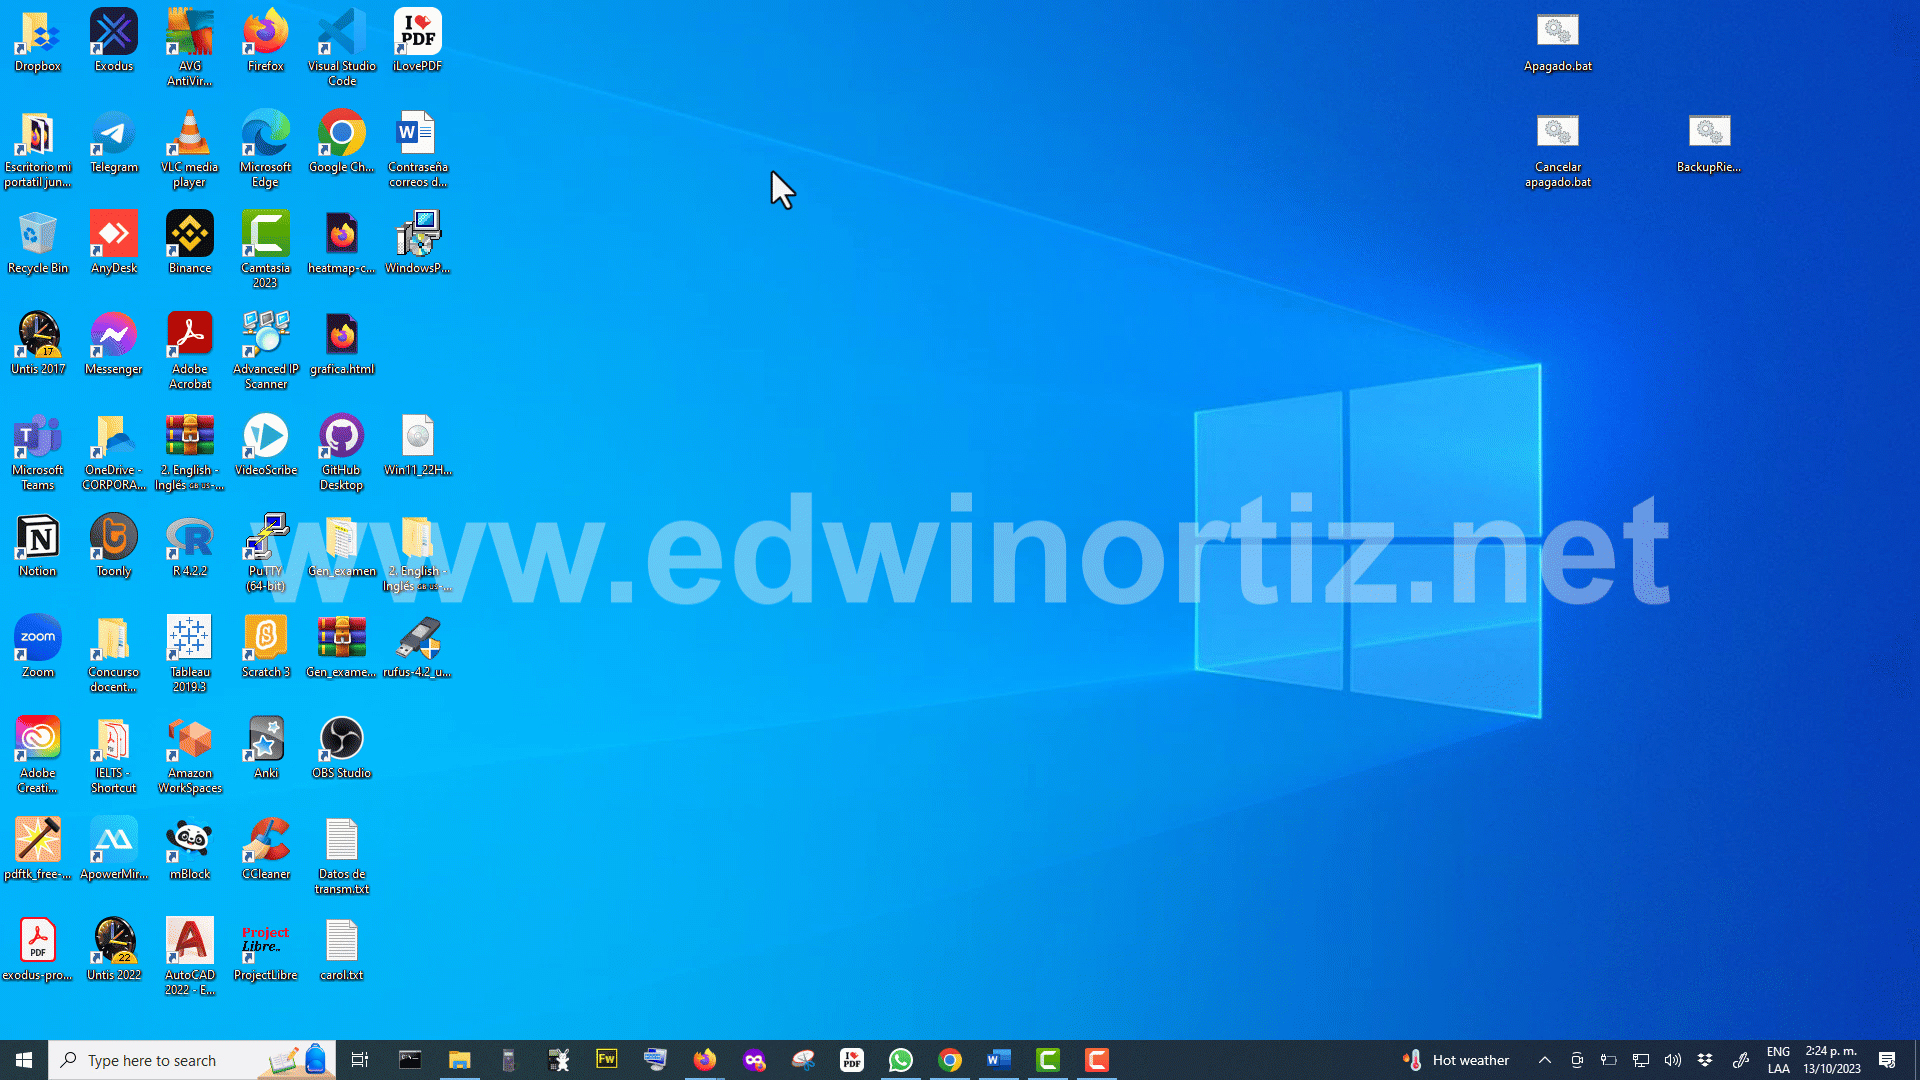Viewport: 1920px width, 1080px height.
Task: Open the volume control in tray
Action: 1673,1060
